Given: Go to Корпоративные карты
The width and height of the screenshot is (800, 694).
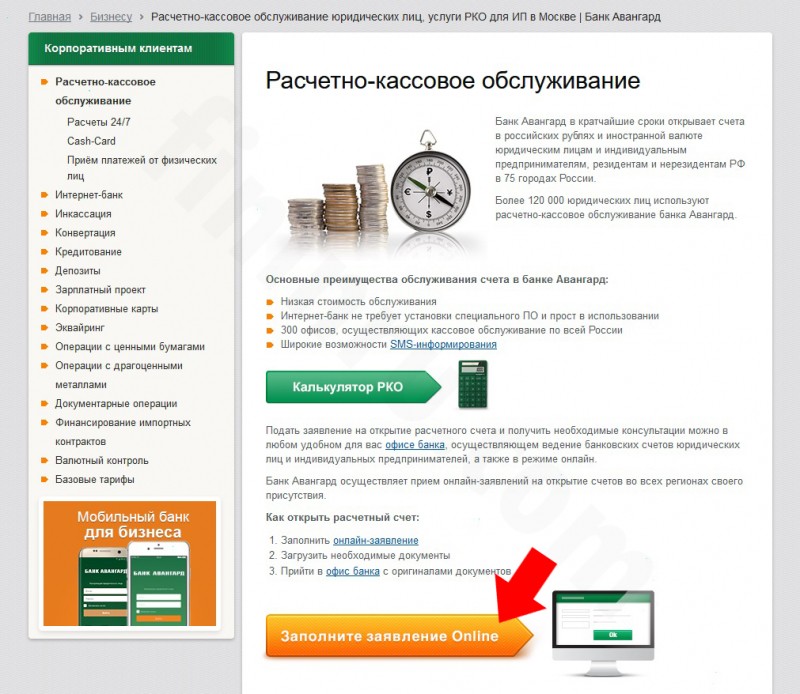Looking at the screenshot, I should 107,309.
